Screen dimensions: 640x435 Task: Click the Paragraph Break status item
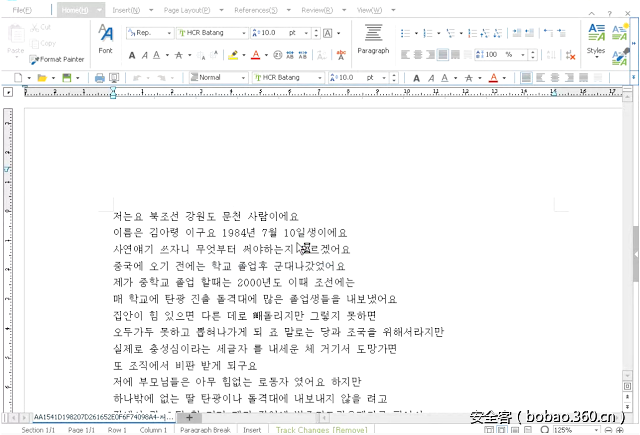205,430
